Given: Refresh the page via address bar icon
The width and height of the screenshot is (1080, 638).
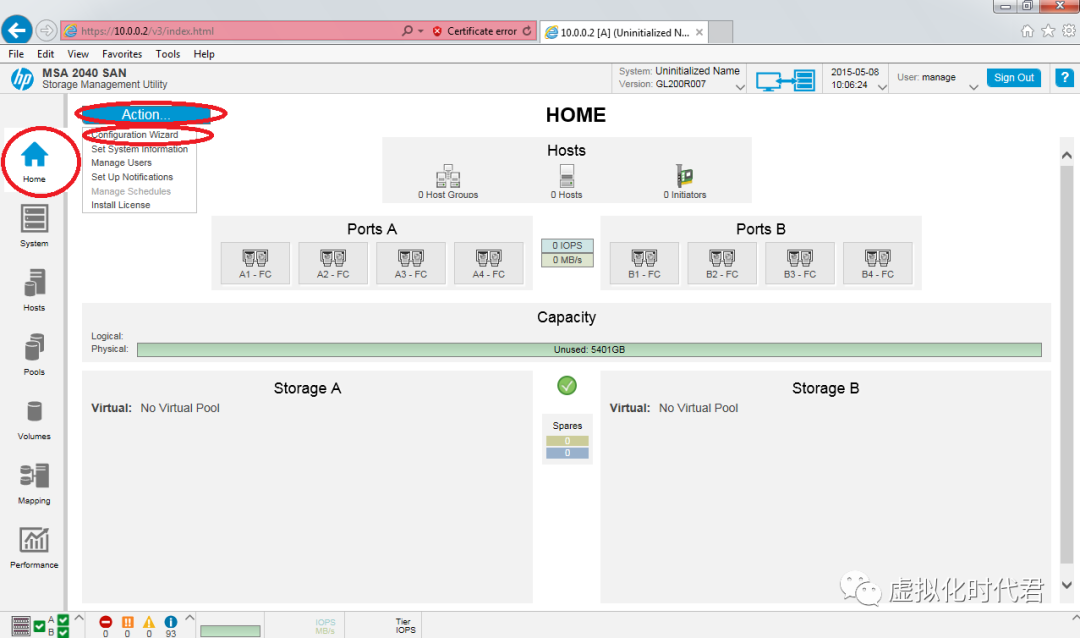Looking at the screenshot, I should (x=527, y=31).
